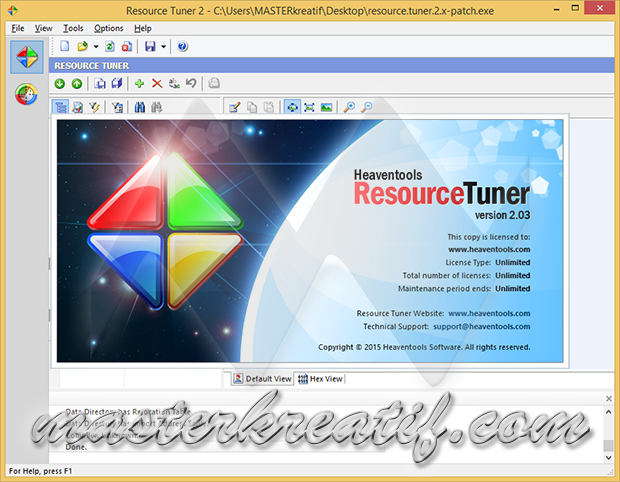Click the "version 2.03" text on the splash
The image size is (620, 482).
502,215
